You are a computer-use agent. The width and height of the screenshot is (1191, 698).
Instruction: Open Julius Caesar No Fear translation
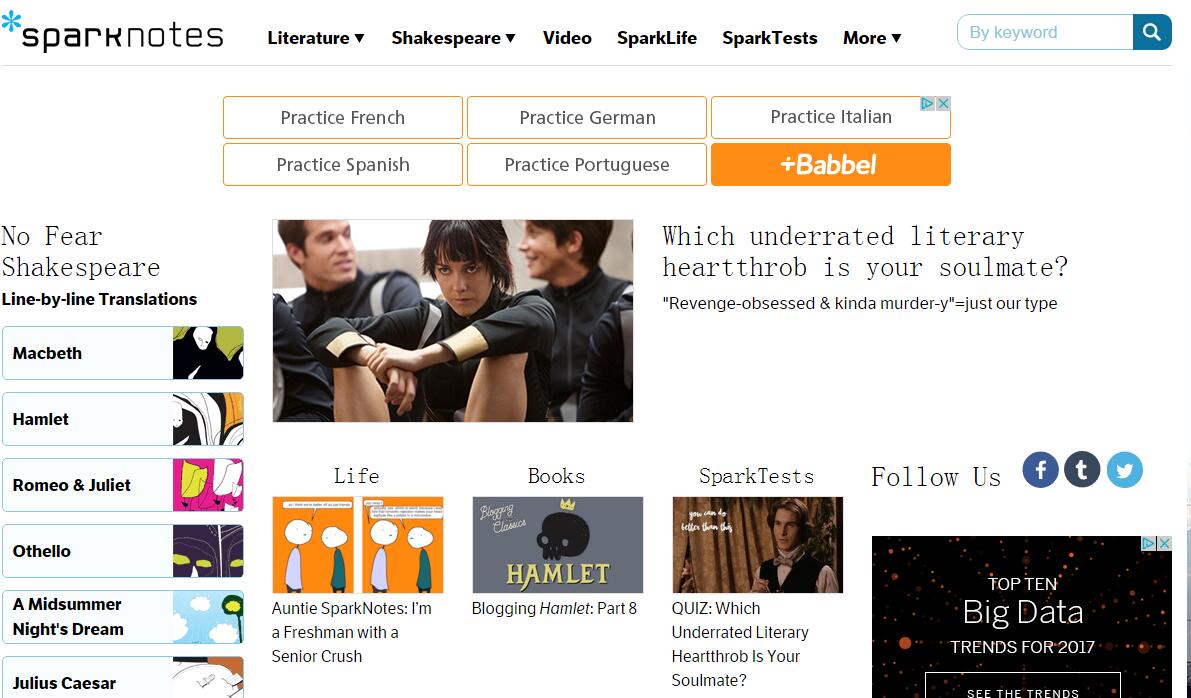coord(123,677)
